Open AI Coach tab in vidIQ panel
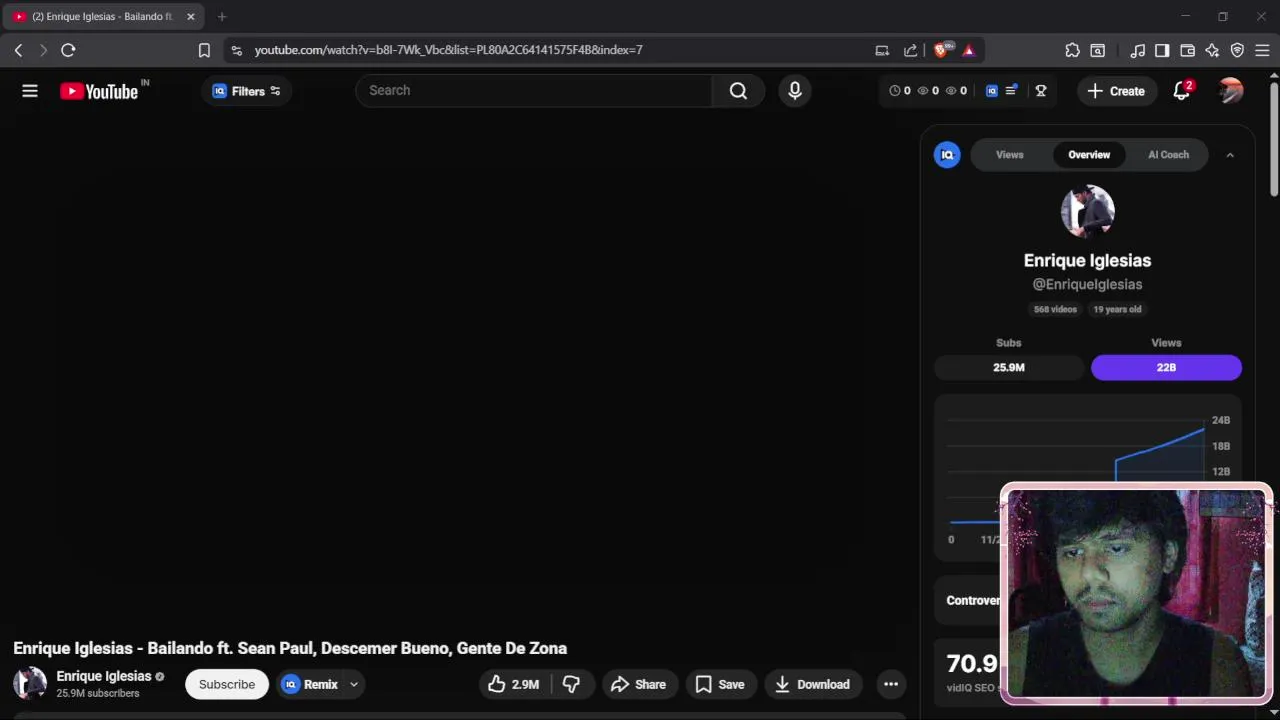The width and height of the screenshot is (1280, 720). pos(1168,155)
